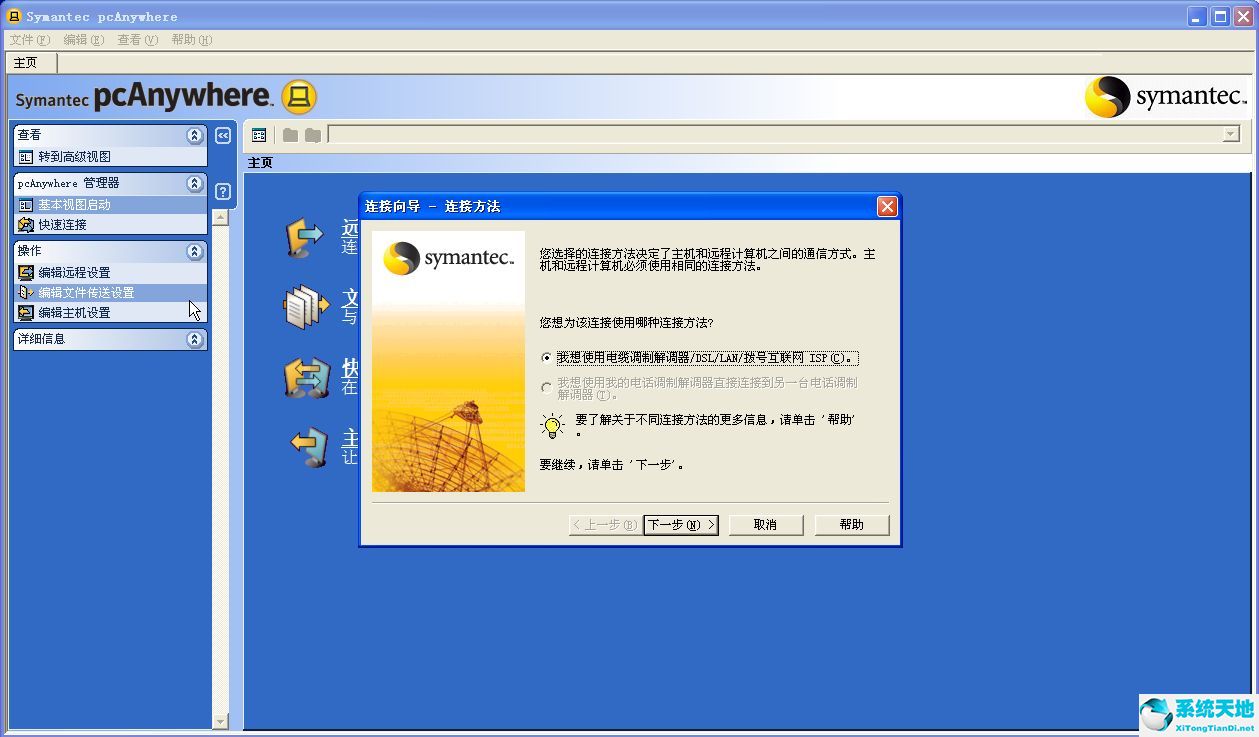Click the light bulb tip icon
The width and height of the screenshot is (1259, 737).
click(x=552, y=426)
